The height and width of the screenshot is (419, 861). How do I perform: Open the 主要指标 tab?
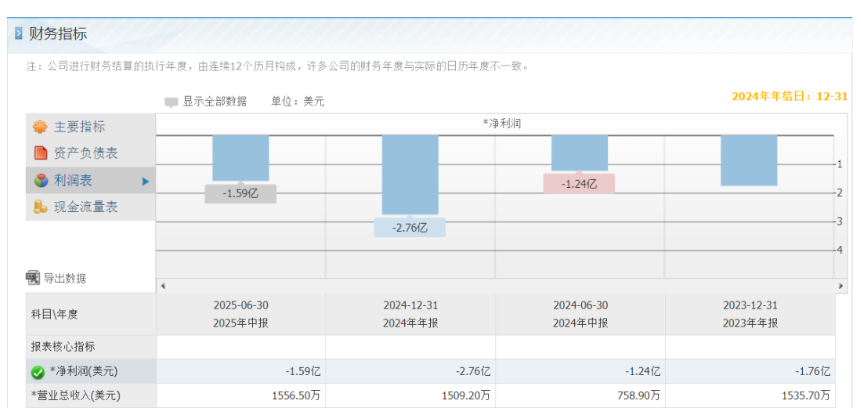pyautogui.click(x=91, y=127)
